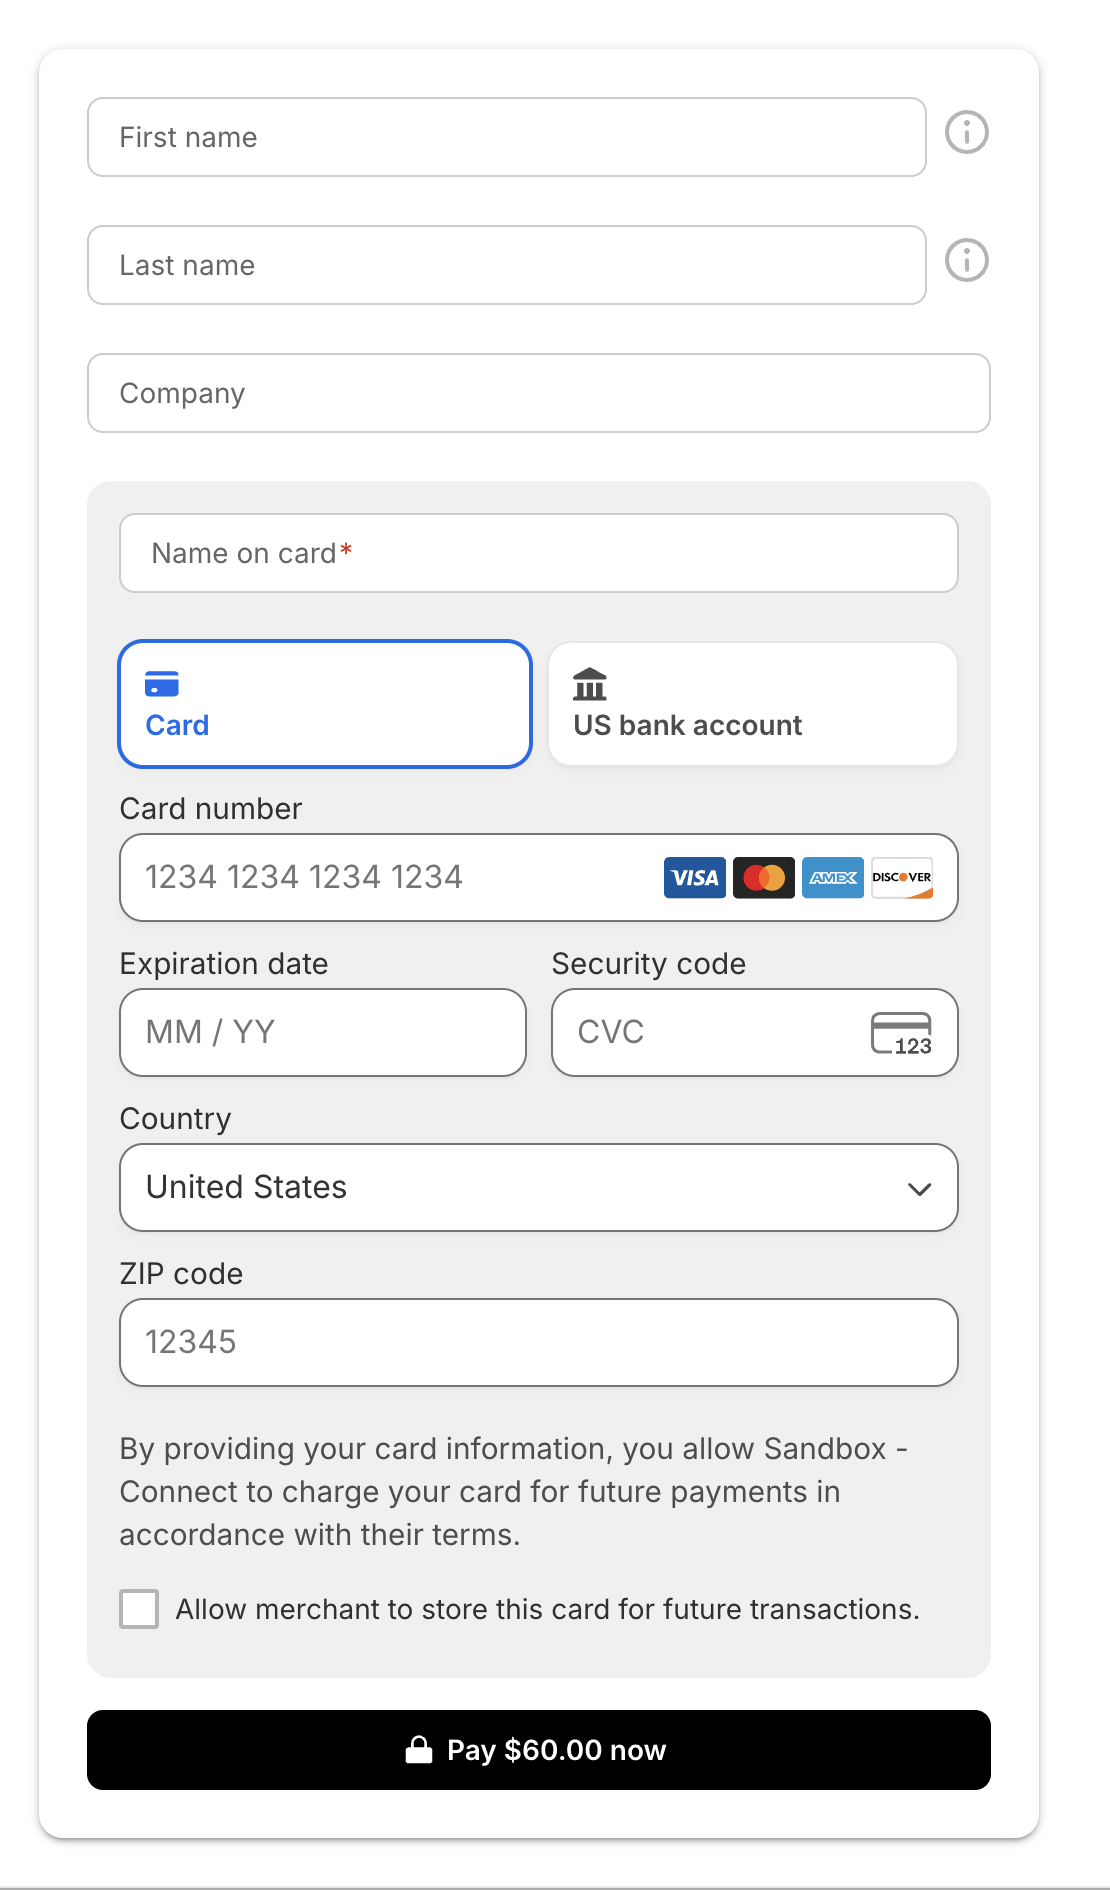Expand the country list using the chevron arrow
This screenshot has height=1890, width=1110.
pos(920,1188)
